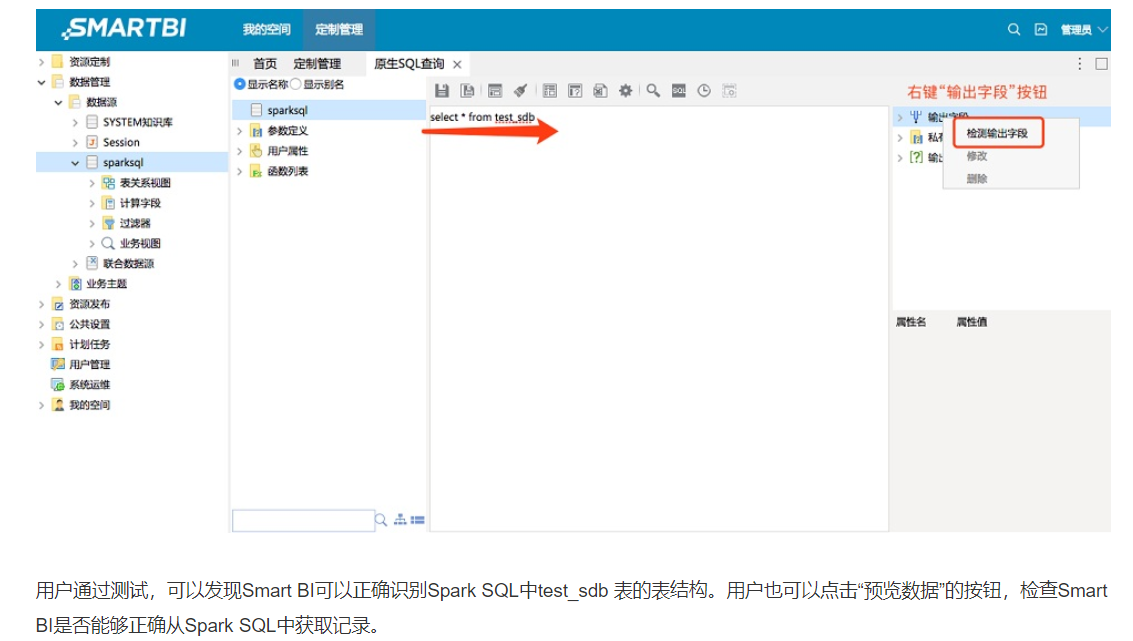Click the save-as toolbar icon

[468, 90]
